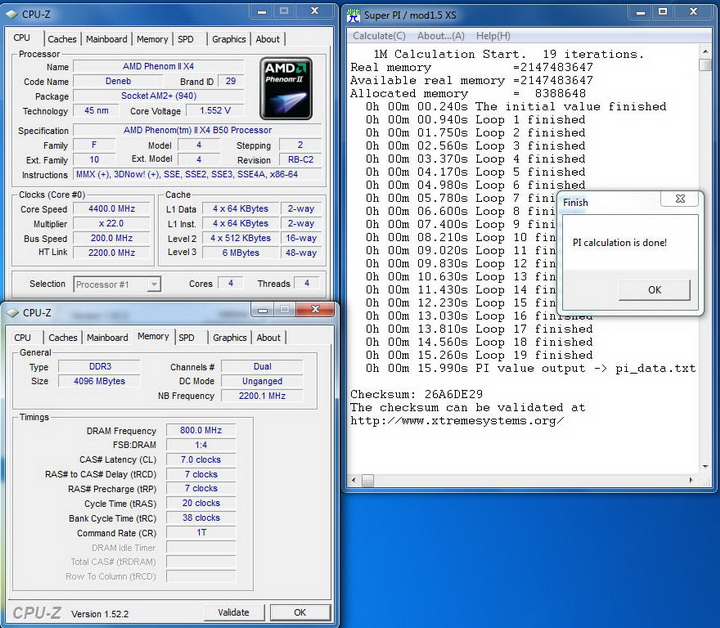Click the Super PI title bar icon

click(354, 15)
